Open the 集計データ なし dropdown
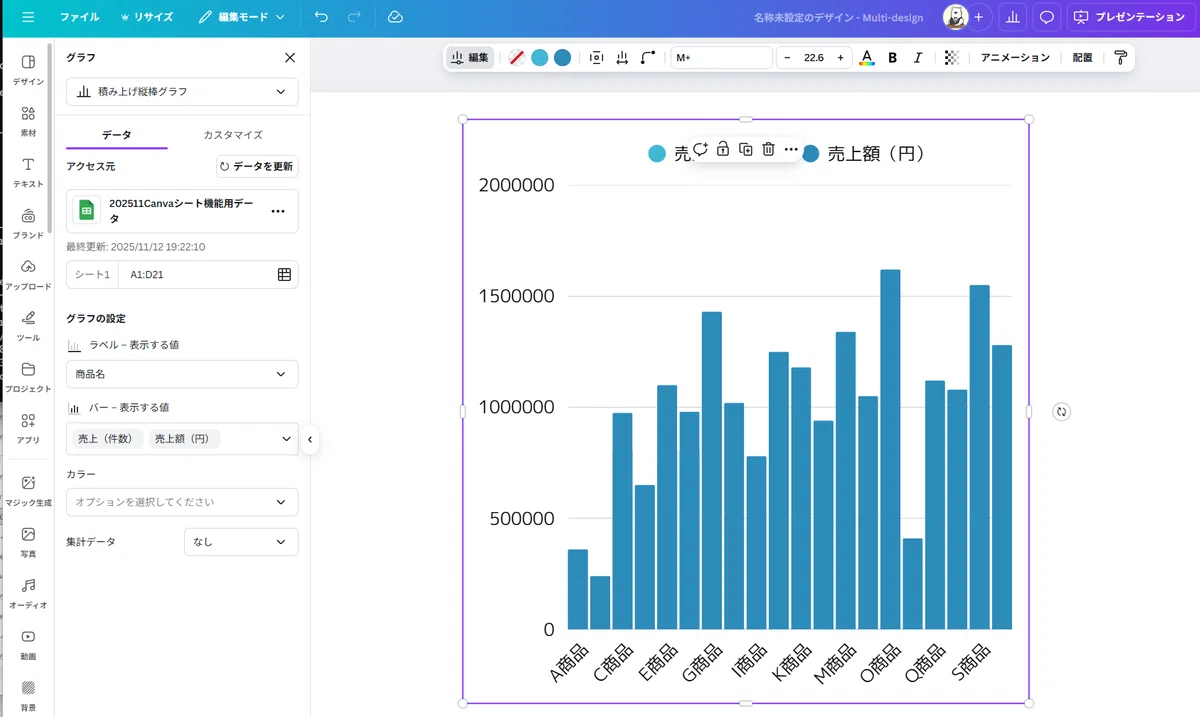The image size is (1200, 717). (241, 542)
